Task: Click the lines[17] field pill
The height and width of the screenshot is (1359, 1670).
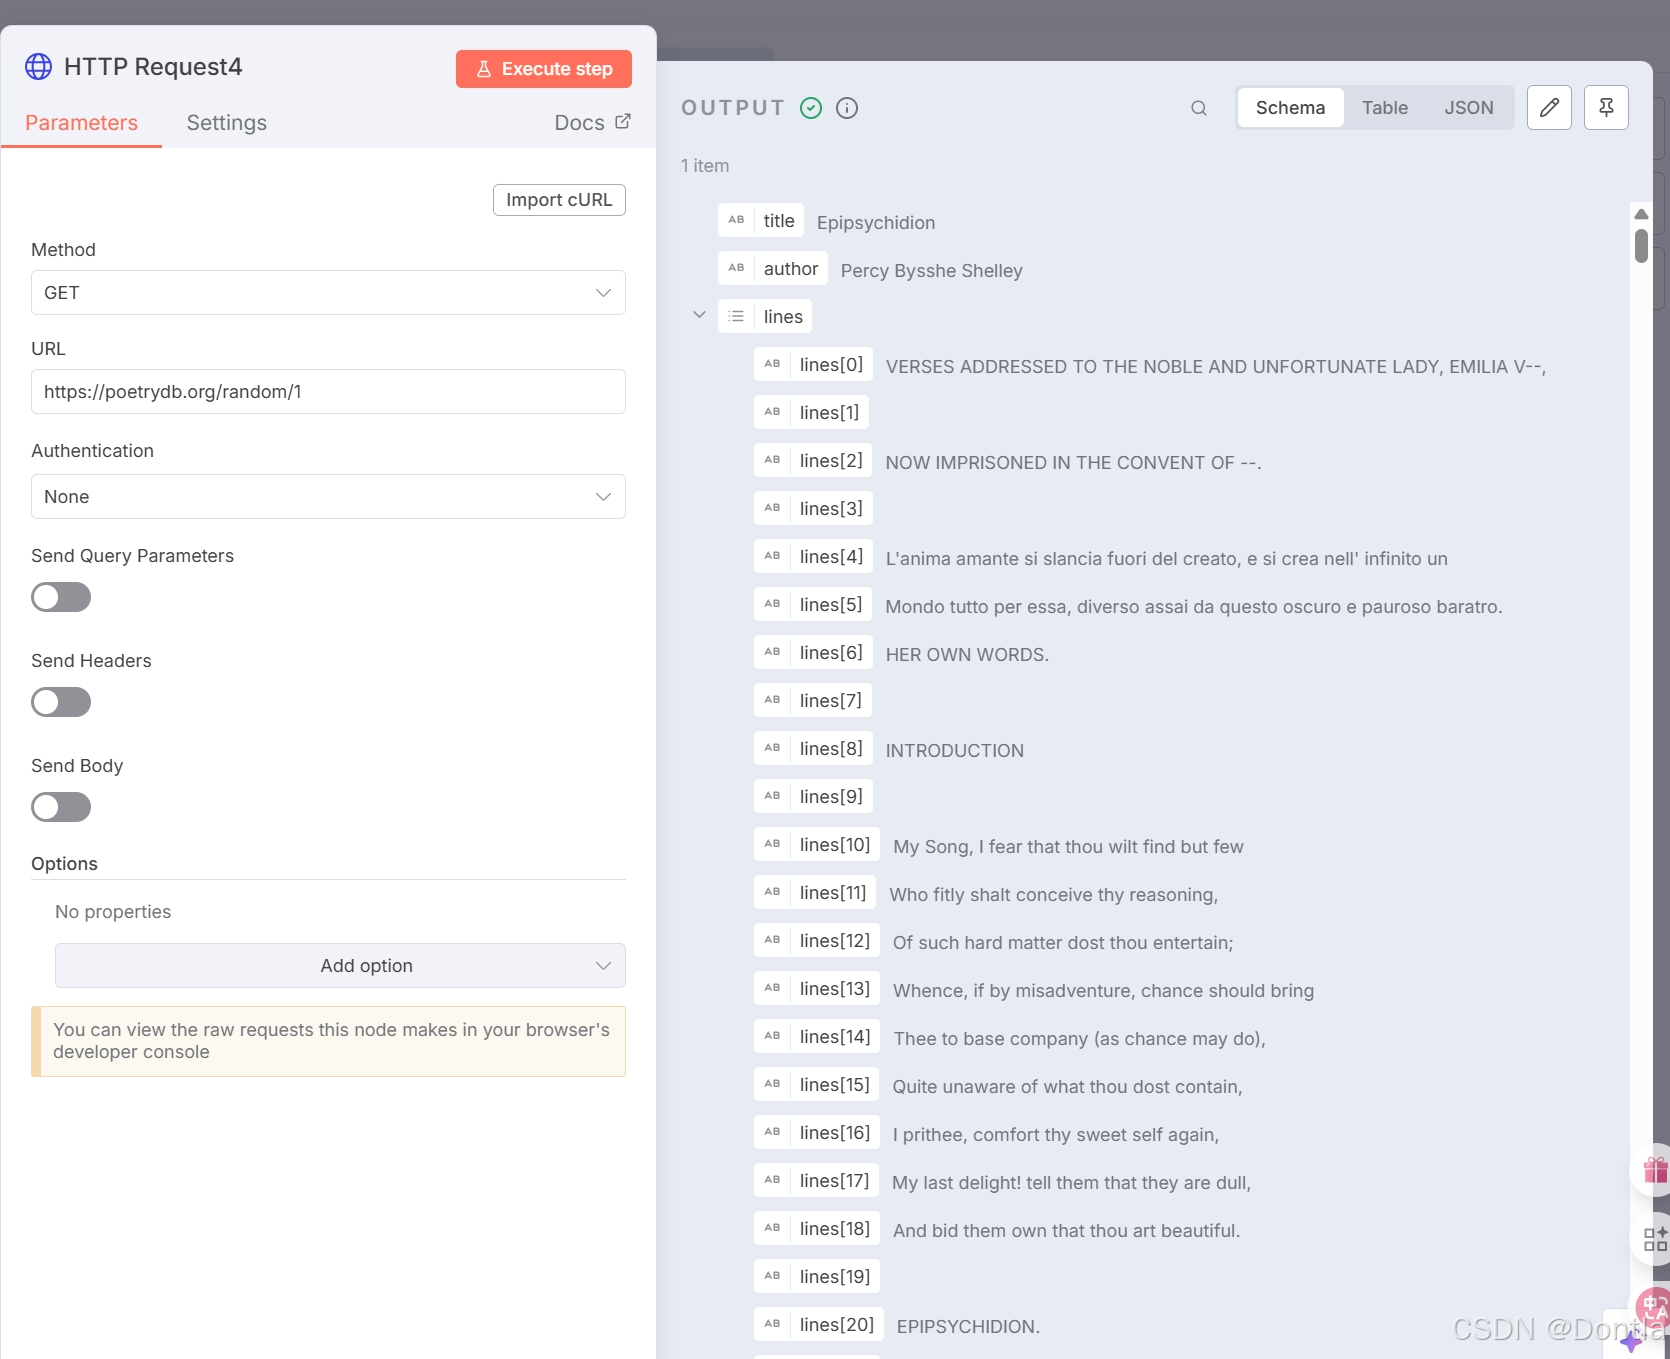Action: point(817,1180)
